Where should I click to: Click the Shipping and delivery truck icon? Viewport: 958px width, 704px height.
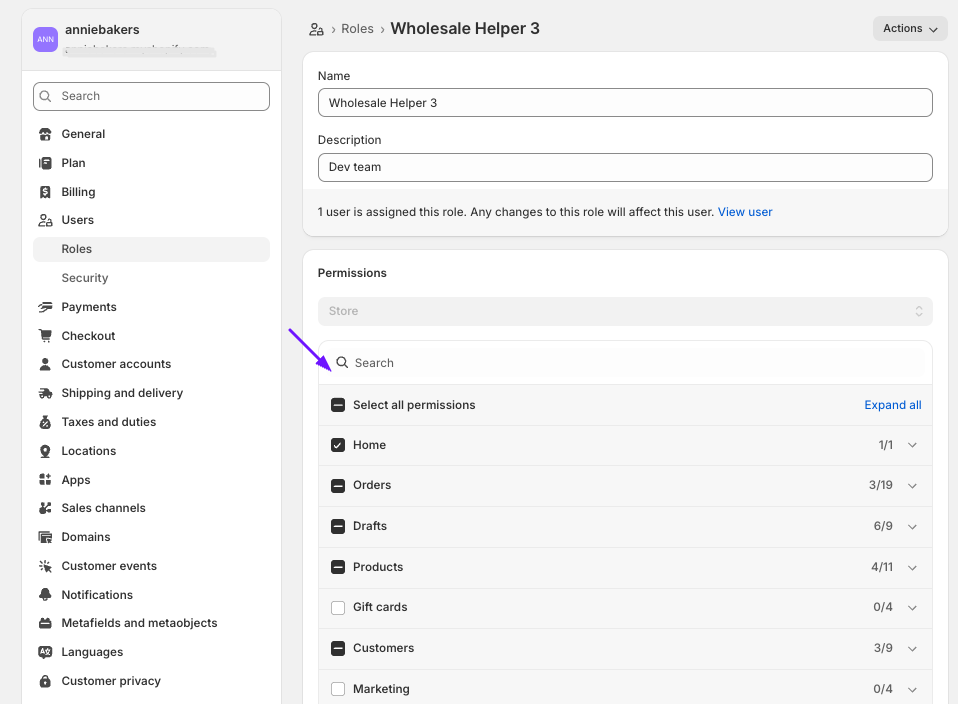coord(45,393)
